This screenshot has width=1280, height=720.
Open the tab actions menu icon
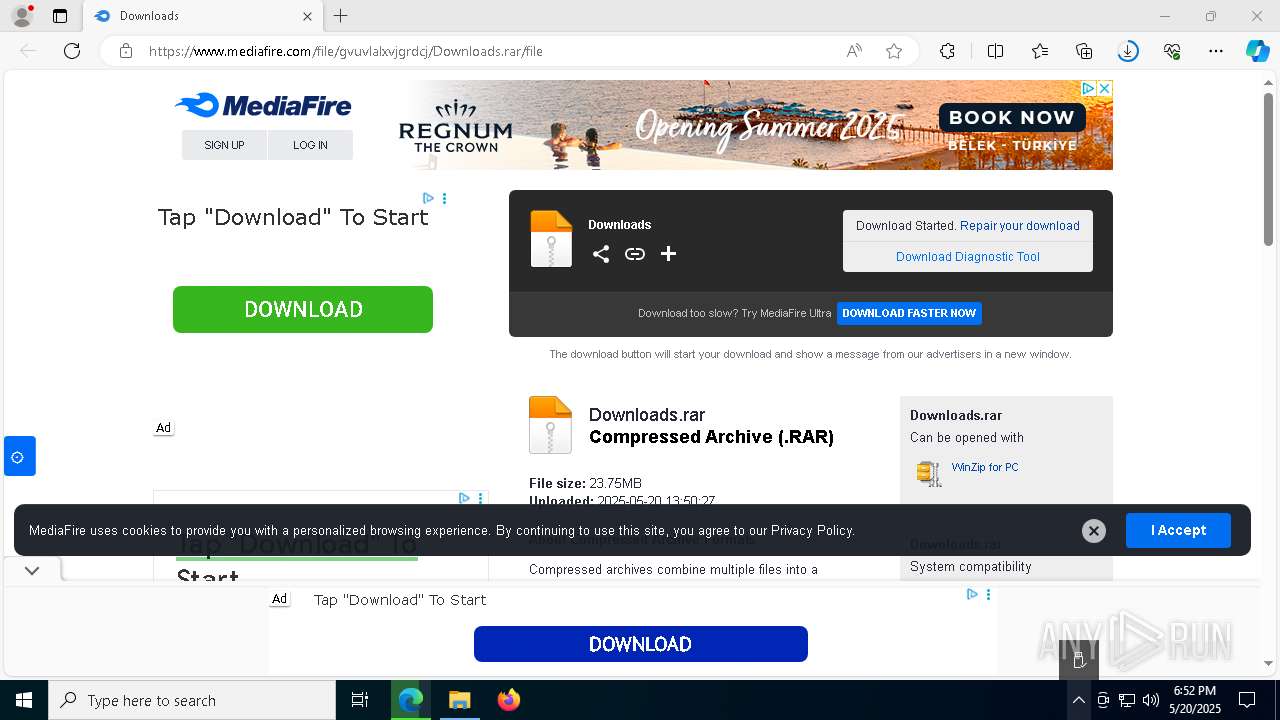[x=60, y=16]
